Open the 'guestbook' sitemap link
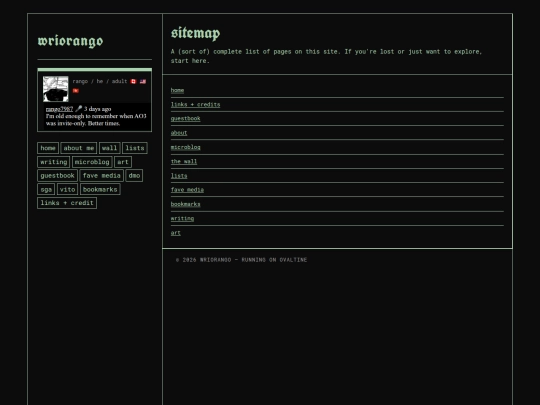The image size is (540, 405). (185, 118)
